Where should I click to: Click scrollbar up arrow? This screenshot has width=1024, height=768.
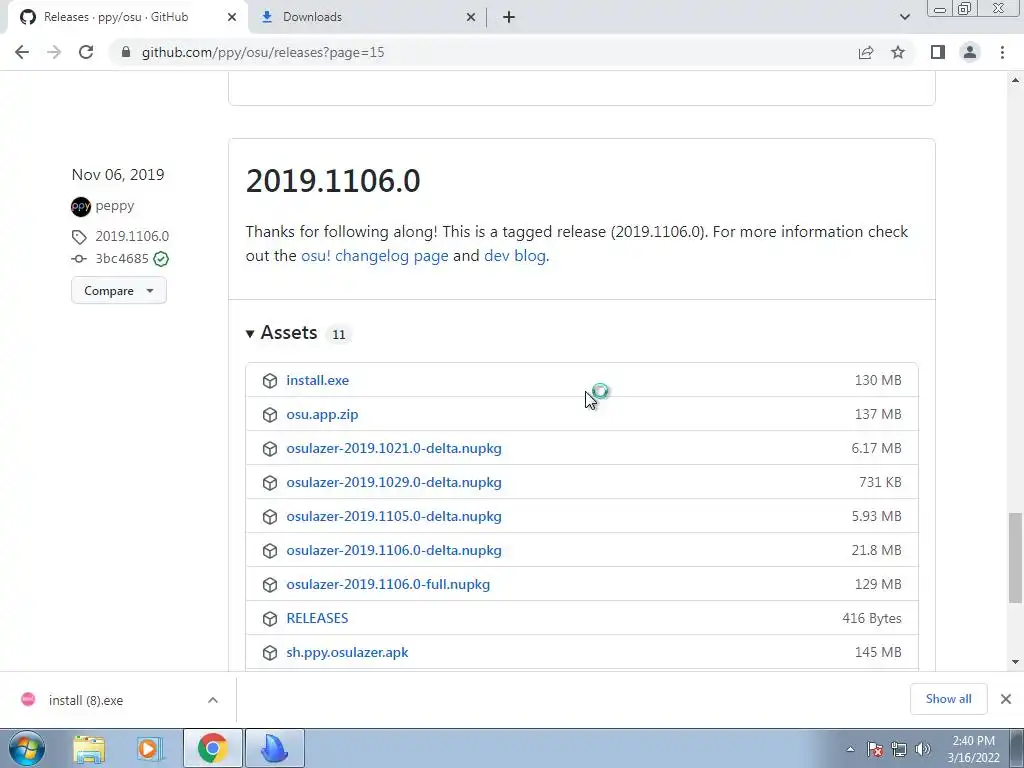tap(1015, 80)
